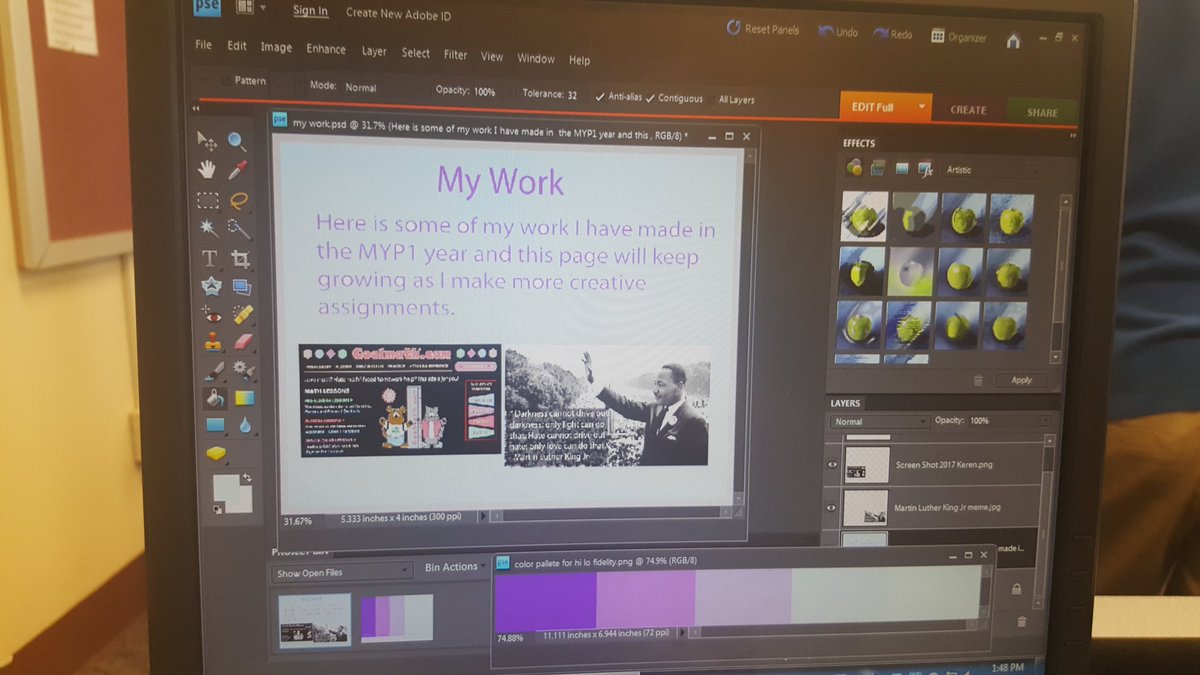Select the Crop tool
The height and width of the screenshot is (675, 1200).
(240, 259)
